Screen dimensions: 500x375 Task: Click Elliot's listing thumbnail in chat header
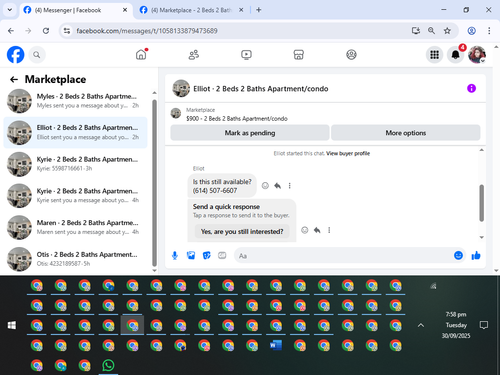click(x=181, y=88)
